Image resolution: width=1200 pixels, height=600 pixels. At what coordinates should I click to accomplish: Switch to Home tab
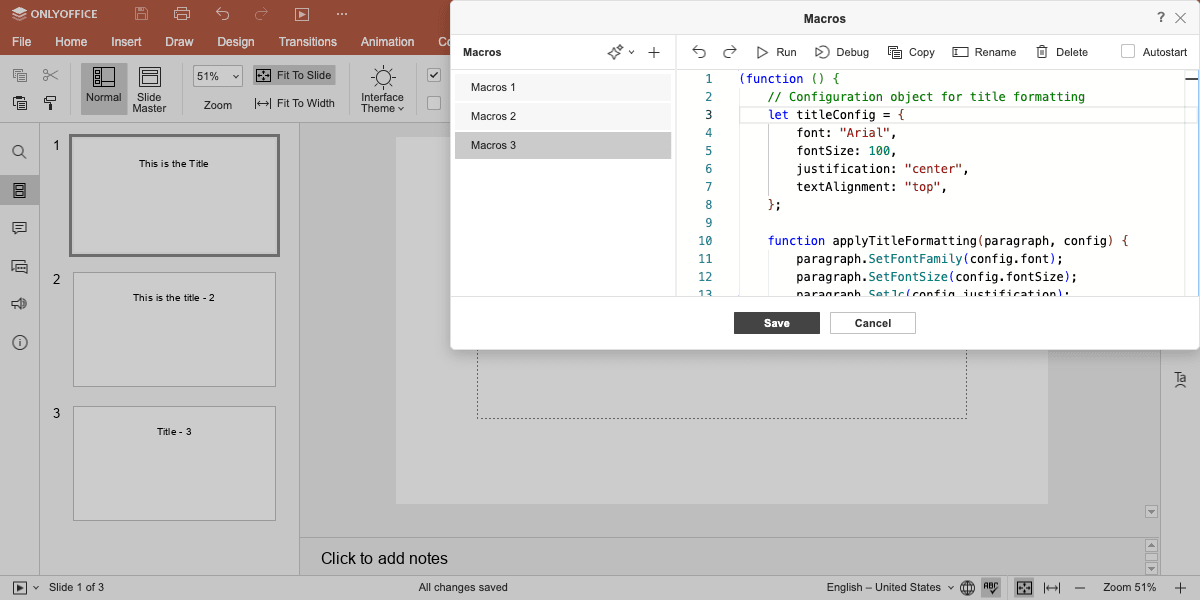pos(71,42)
